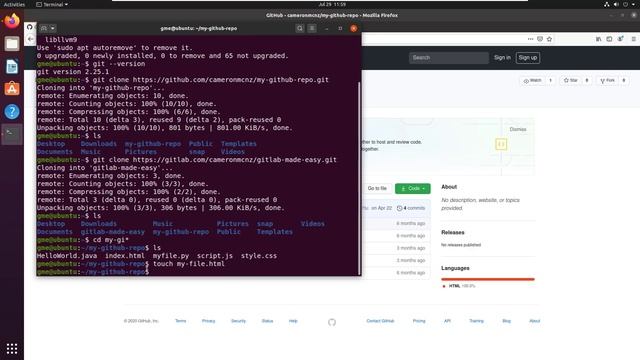Open the terminal hamburger menu
The width and height of the screenshot is (640, 360).
tap(312, 28)
